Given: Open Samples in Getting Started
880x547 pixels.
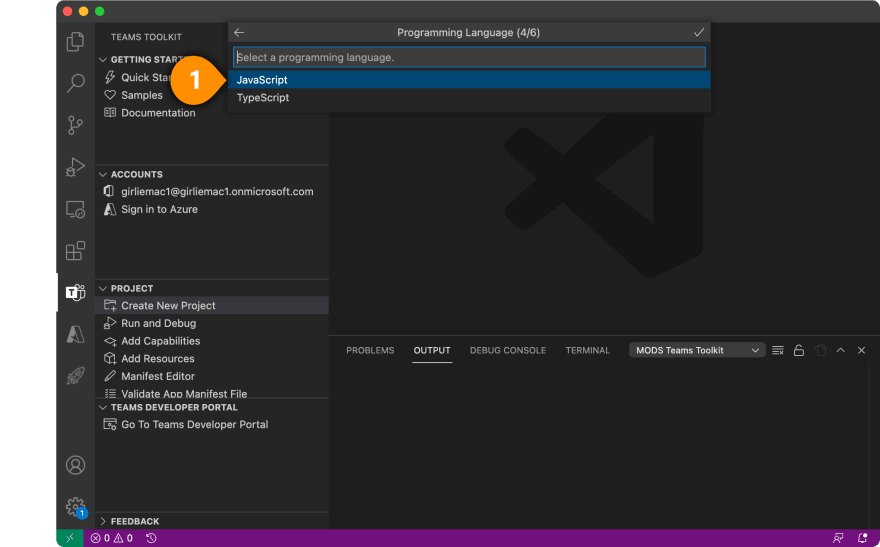Looking at the screenshot, I should [141, 95].
